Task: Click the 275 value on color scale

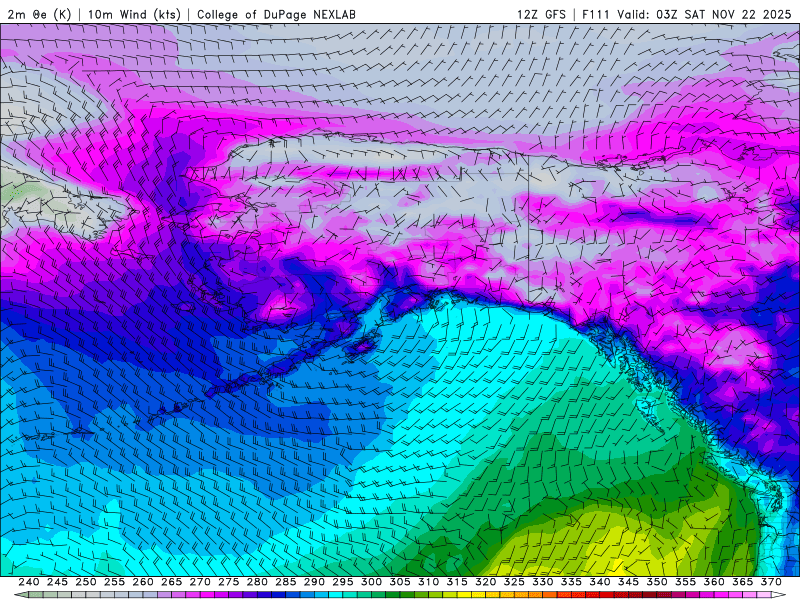Action: (229, 582)
